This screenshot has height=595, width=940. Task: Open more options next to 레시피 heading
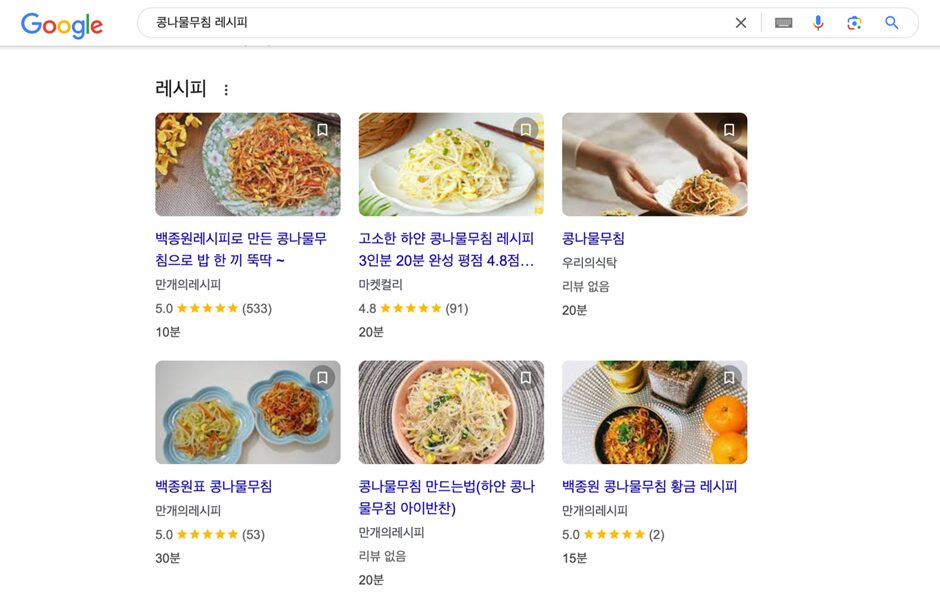(226, 90)
